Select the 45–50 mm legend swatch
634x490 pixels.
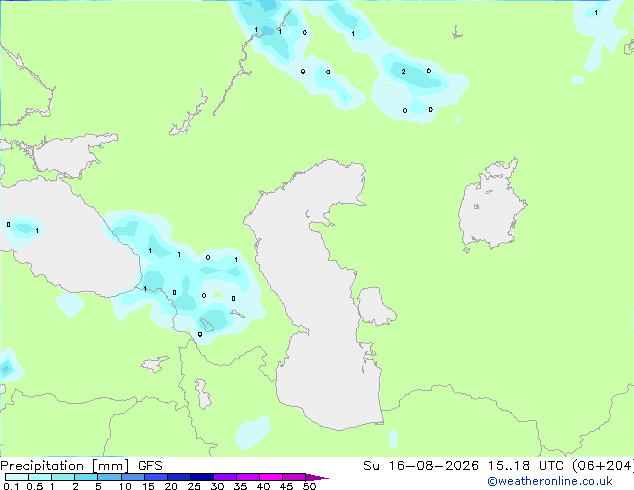click(294, 477)
